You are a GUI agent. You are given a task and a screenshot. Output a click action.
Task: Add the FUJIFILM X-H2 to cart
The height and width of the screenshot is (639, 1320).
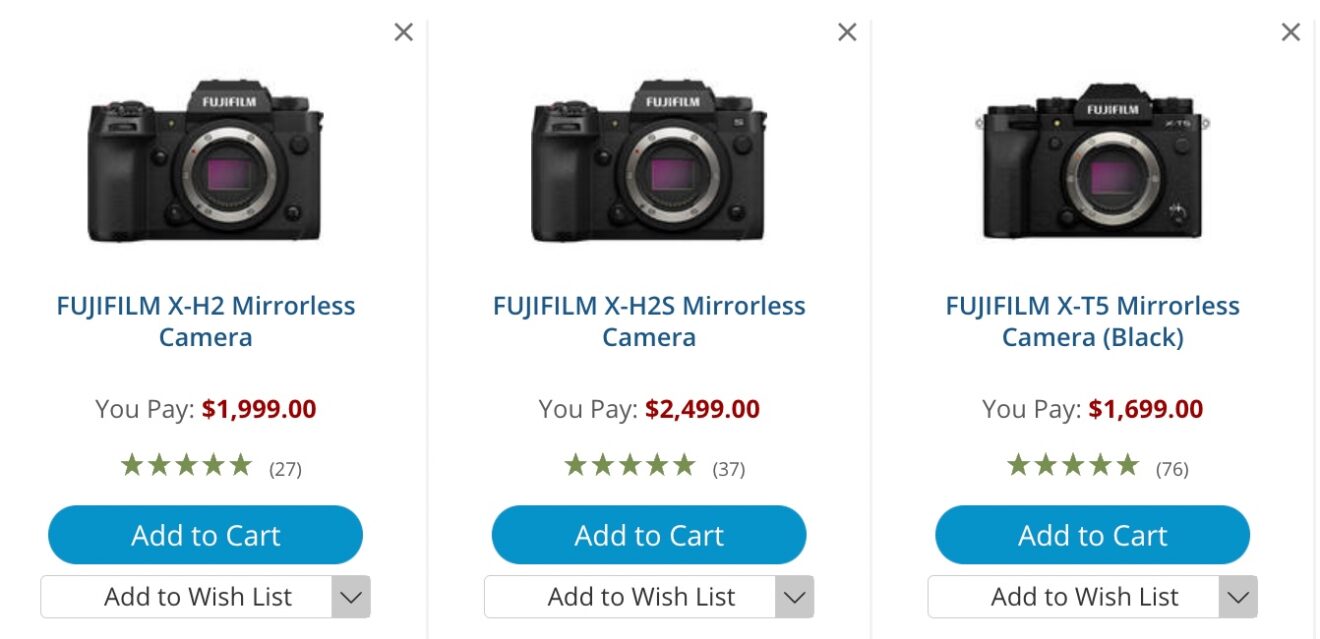tap(205, 535)
